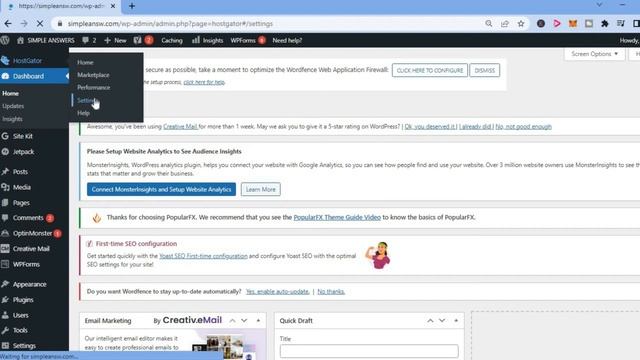This screenshot has height=360, width=640.
Task: Open Updates under Dashboard
Action: pos(13,106)
